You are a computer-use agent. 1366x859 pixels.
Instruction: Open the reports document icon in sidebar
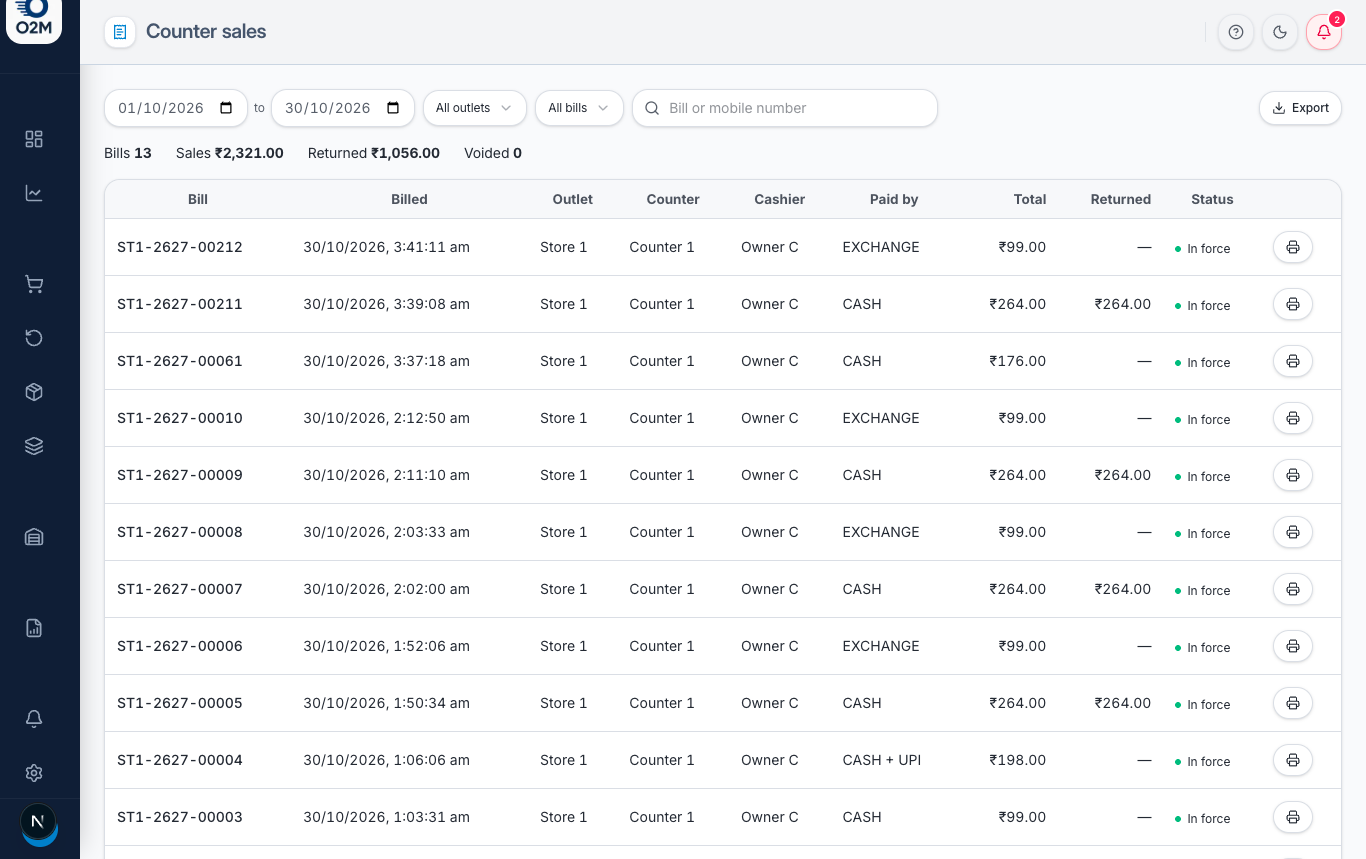[34, 628]
